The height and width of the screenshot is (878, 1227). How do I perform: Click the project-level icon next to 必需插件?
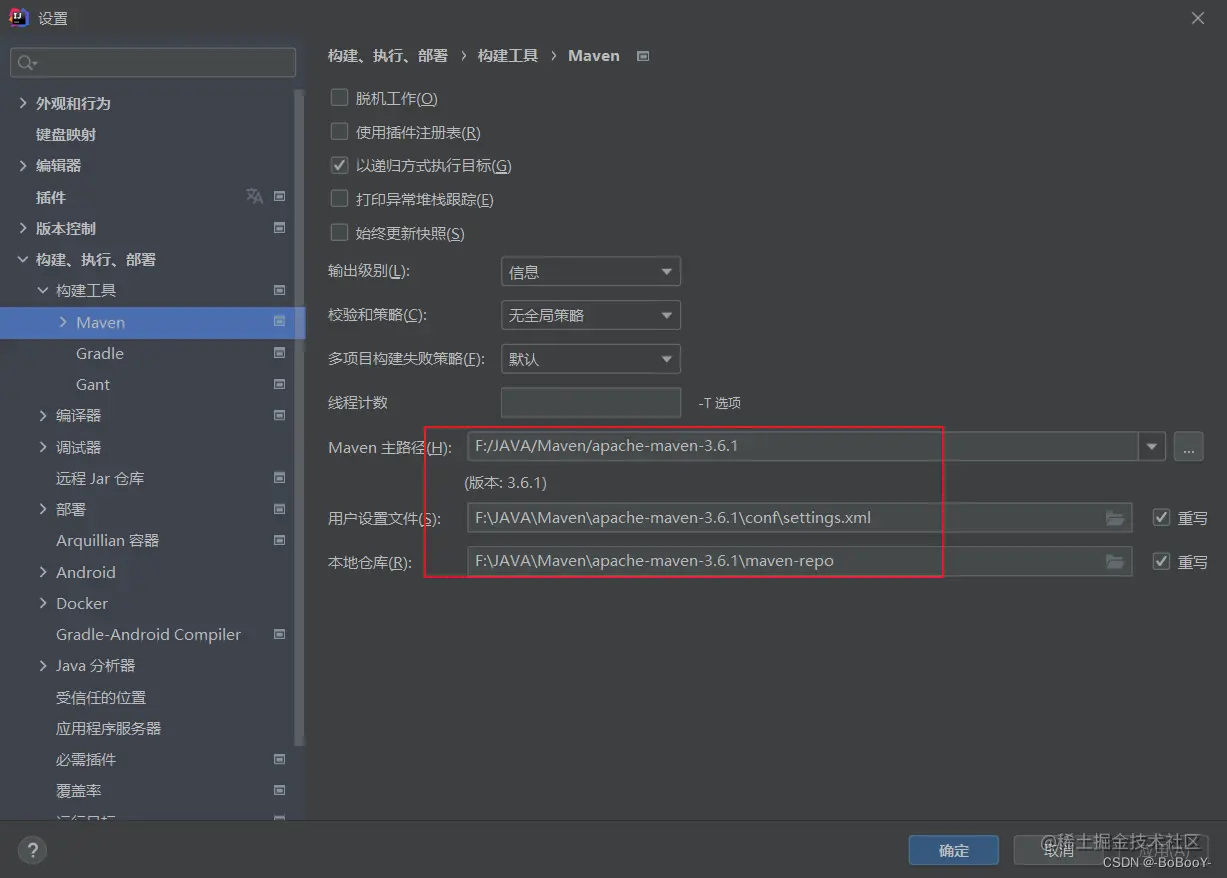(x=280, y=759)
